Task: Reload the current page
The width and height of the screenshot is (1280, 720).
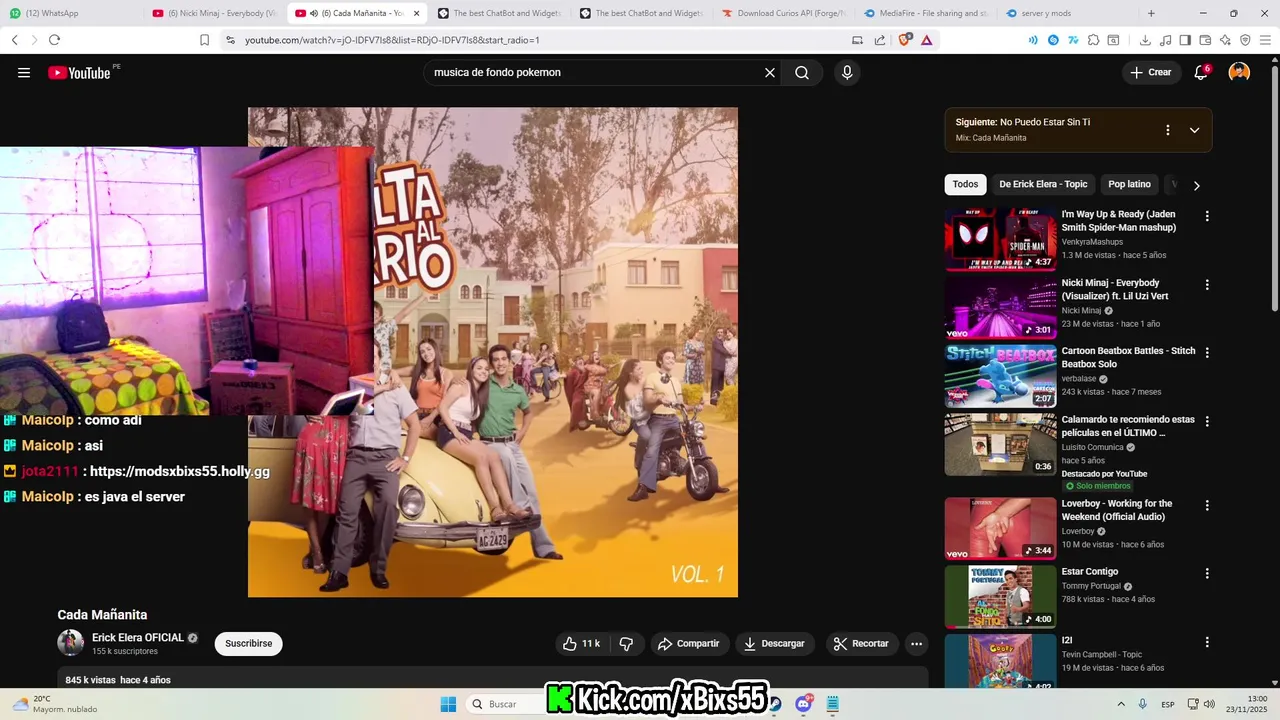Action: [x=54, y=40]
